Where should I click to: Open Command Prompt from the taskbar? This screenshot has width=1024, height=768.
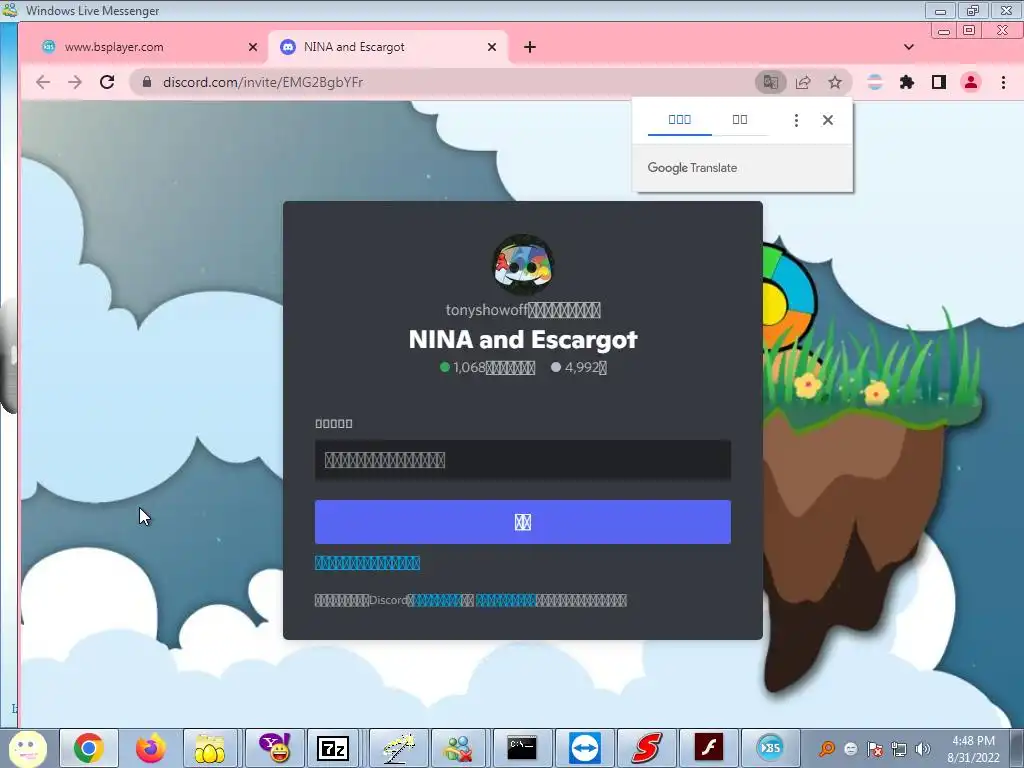pos(522,748)
